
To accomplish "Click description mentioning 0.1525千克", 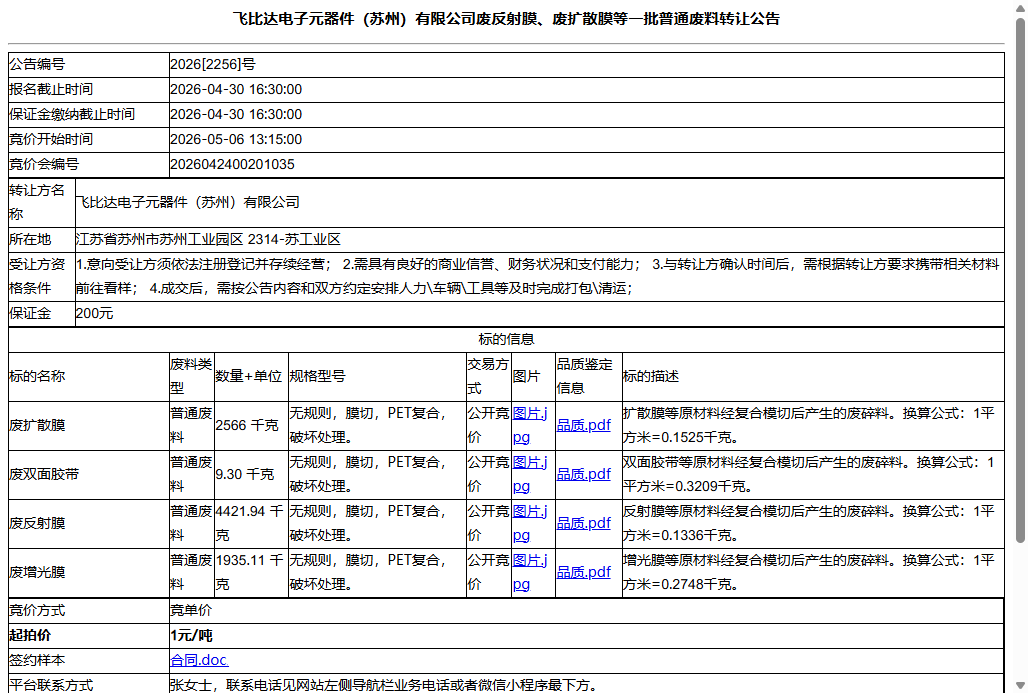I will coord(808,425).
